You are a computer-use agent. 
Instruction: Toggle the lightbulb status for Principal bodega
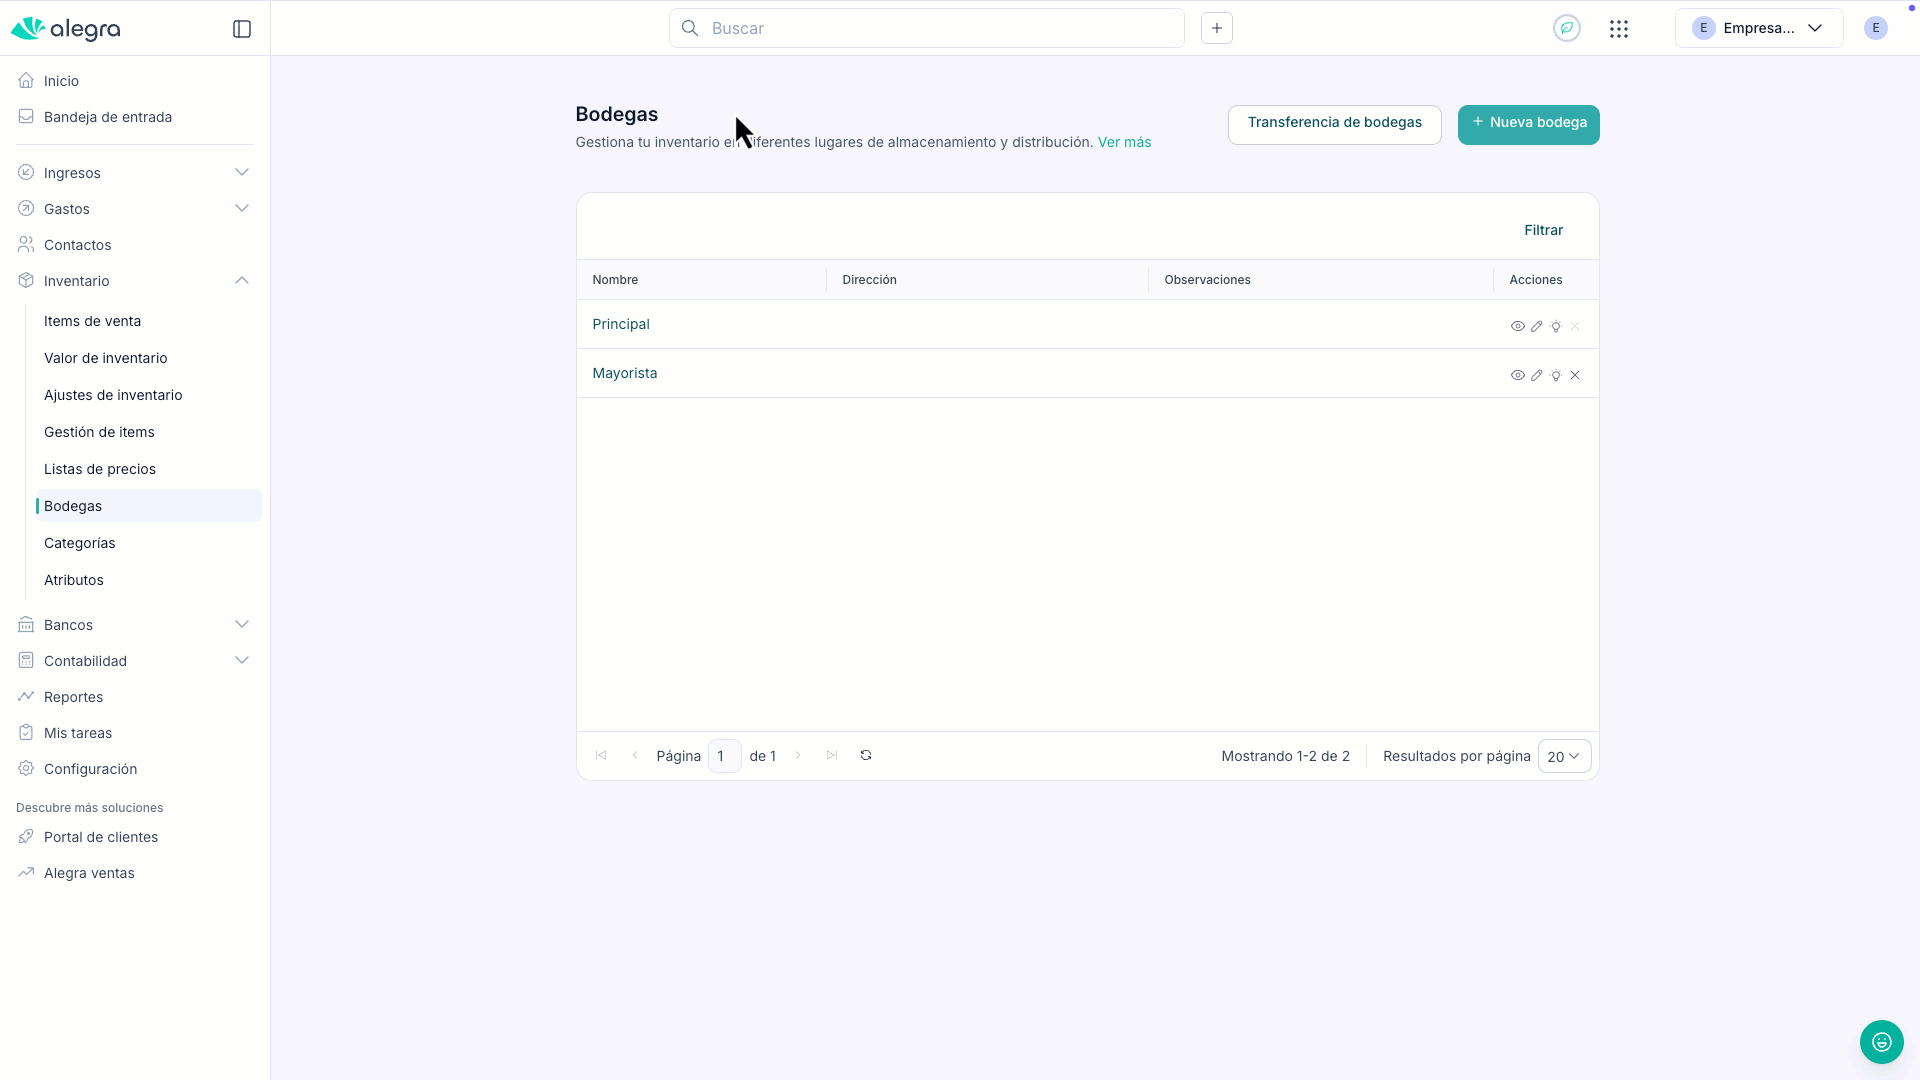click(1556, 326)
